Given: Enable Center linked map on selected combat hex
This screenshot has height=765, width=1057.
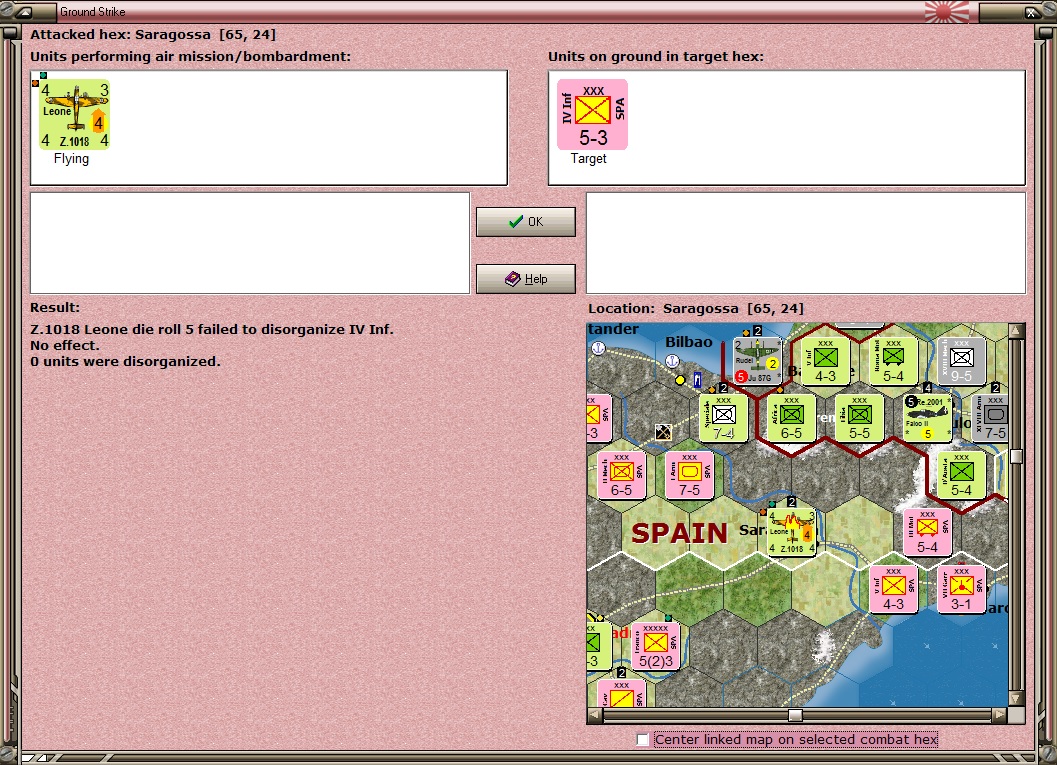Looking at the screenshot, I should [642, 739].
